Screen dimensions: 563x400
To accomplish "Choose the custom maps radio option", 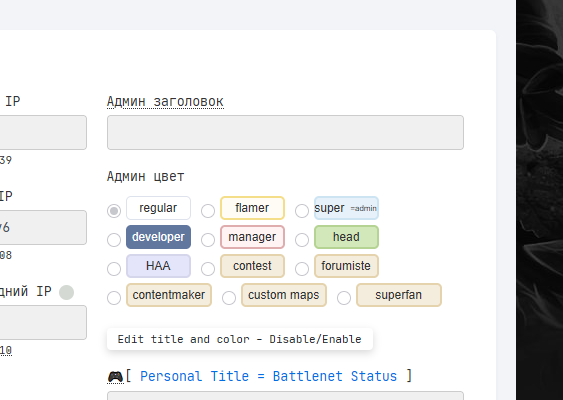I will [229, 298].
